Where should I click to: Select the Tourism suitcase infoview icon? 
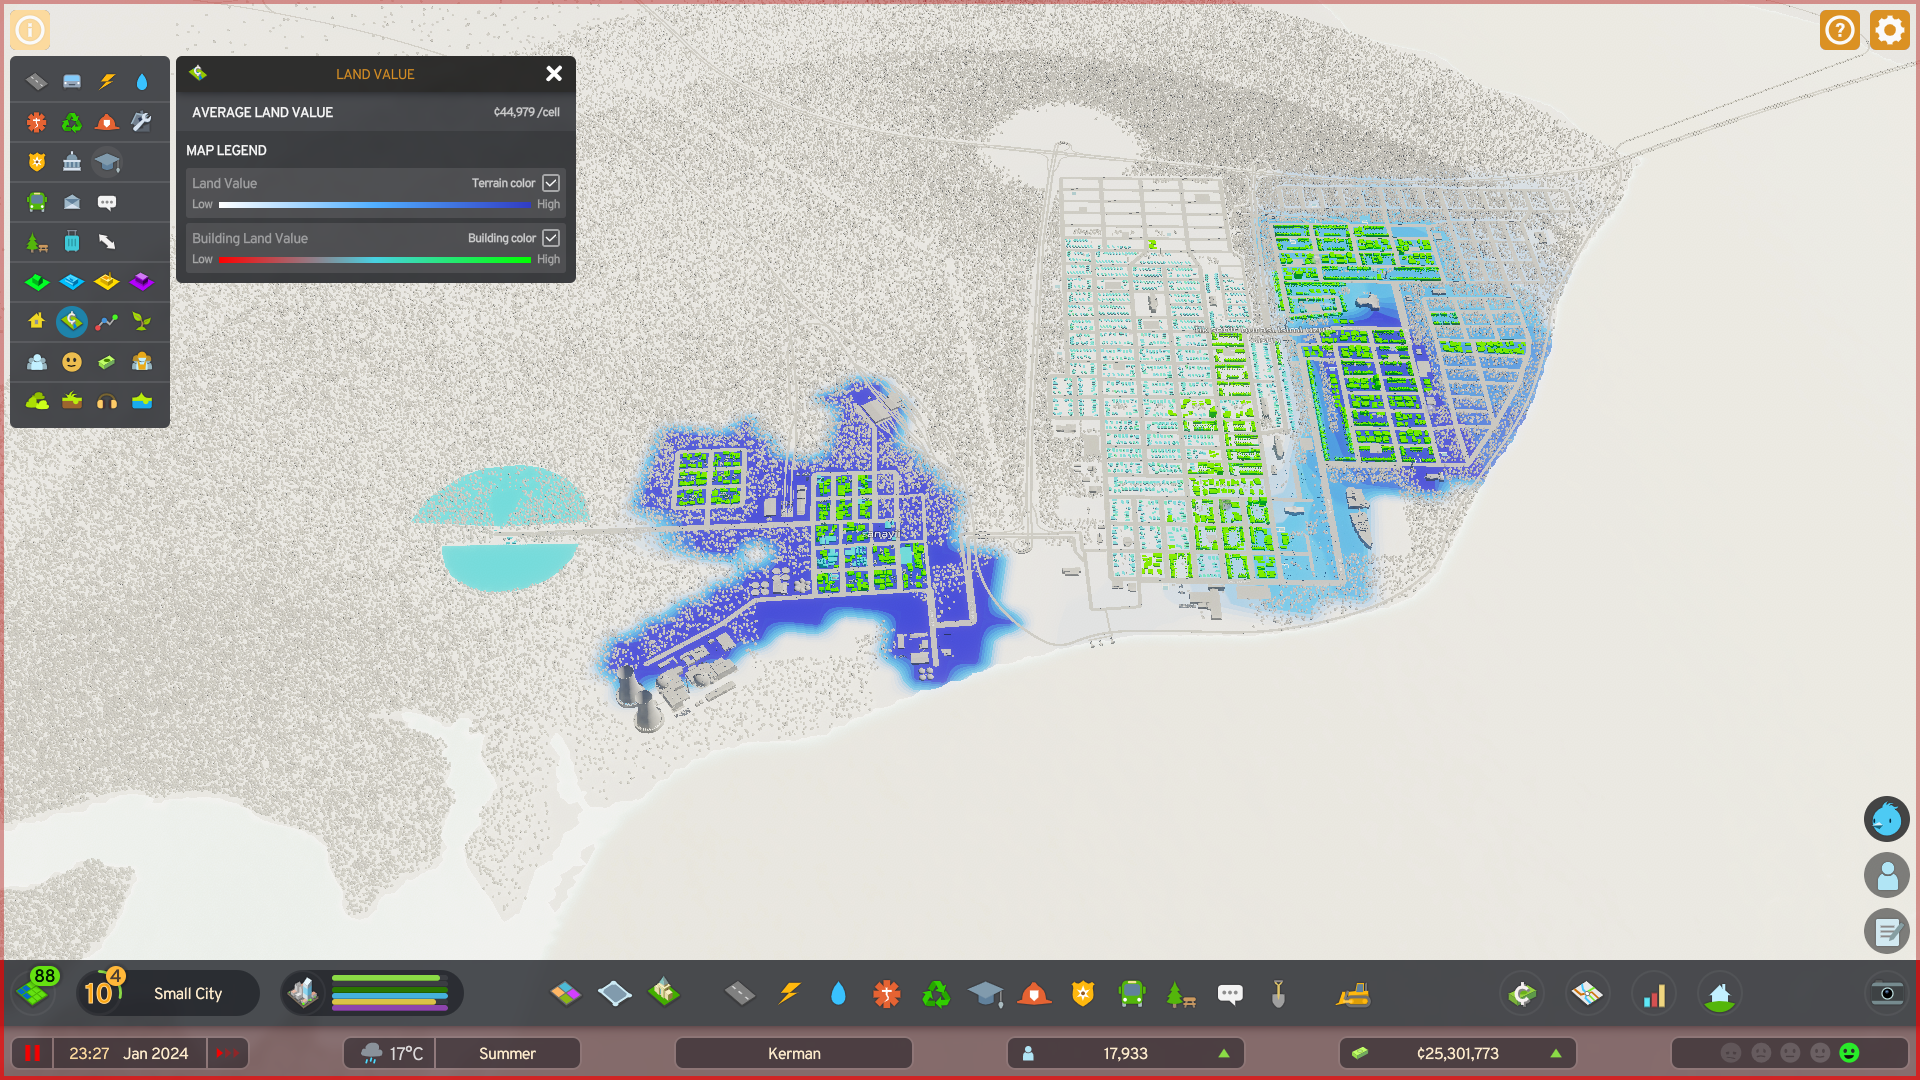pyautogui.click(x=72, y=242)
